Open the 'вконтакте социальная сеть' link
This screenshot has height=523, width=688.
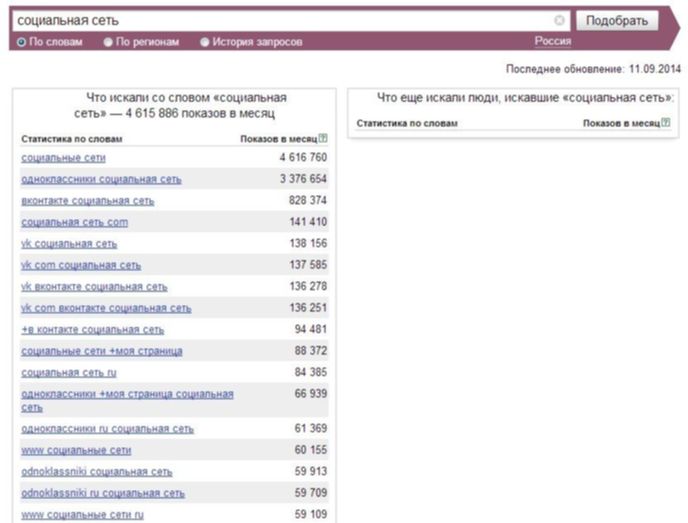88,201
